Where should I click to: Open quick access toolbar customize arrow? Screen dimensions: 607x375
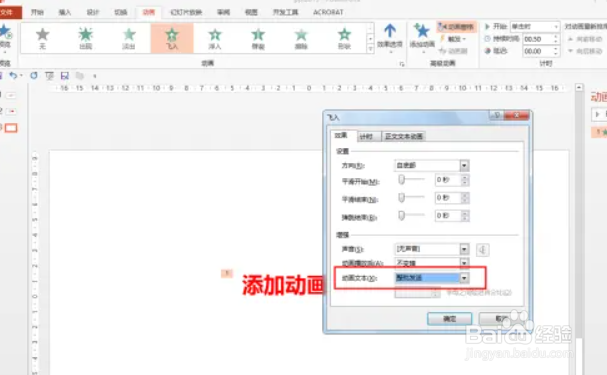tap(95, 76)
